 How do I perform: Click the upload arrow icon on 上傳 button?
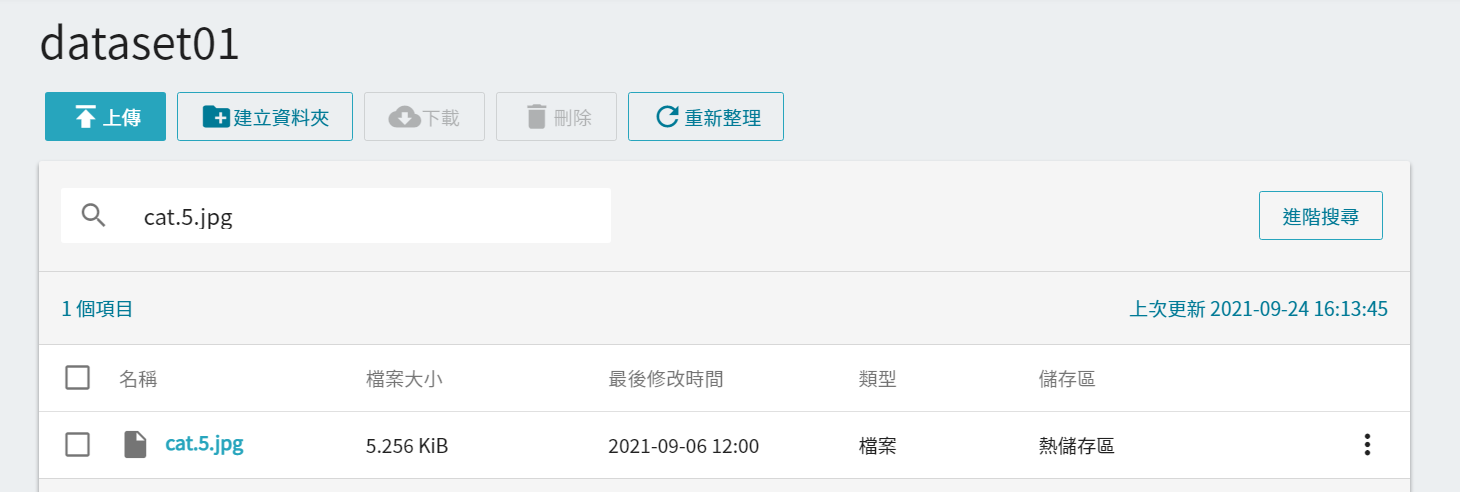coord(85,117)
